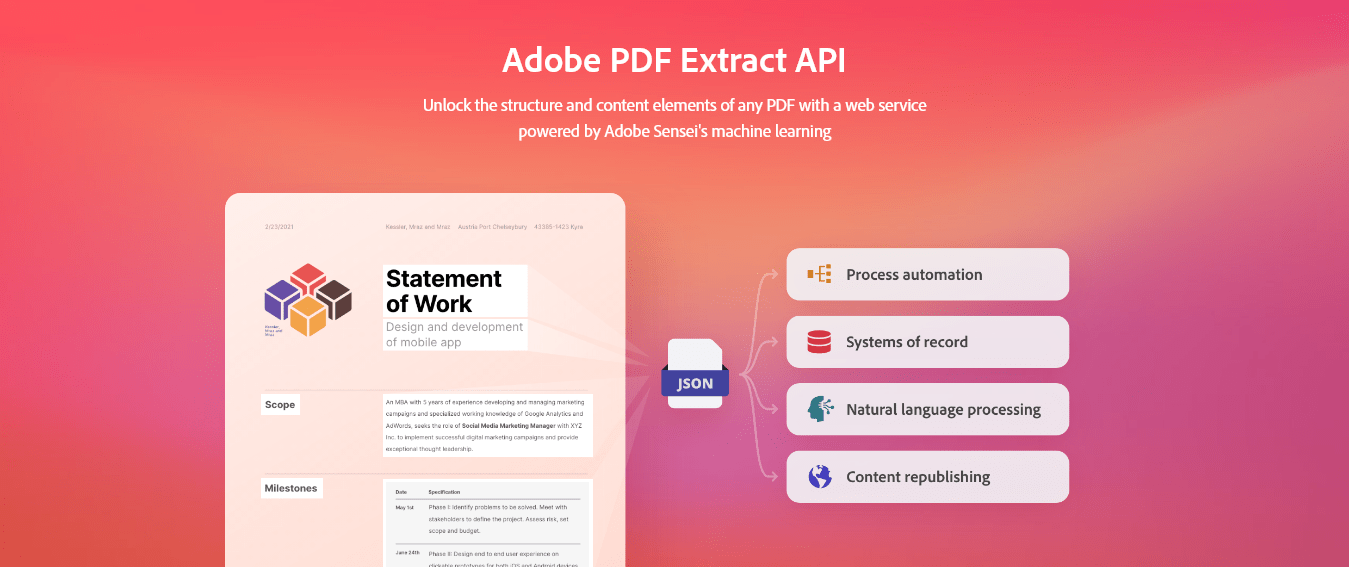Click 'Kessler, Mraz and Mraz' in document header
Viewport: 1349px width, 567px height.
pyautogui.click(x=418, y=227)
